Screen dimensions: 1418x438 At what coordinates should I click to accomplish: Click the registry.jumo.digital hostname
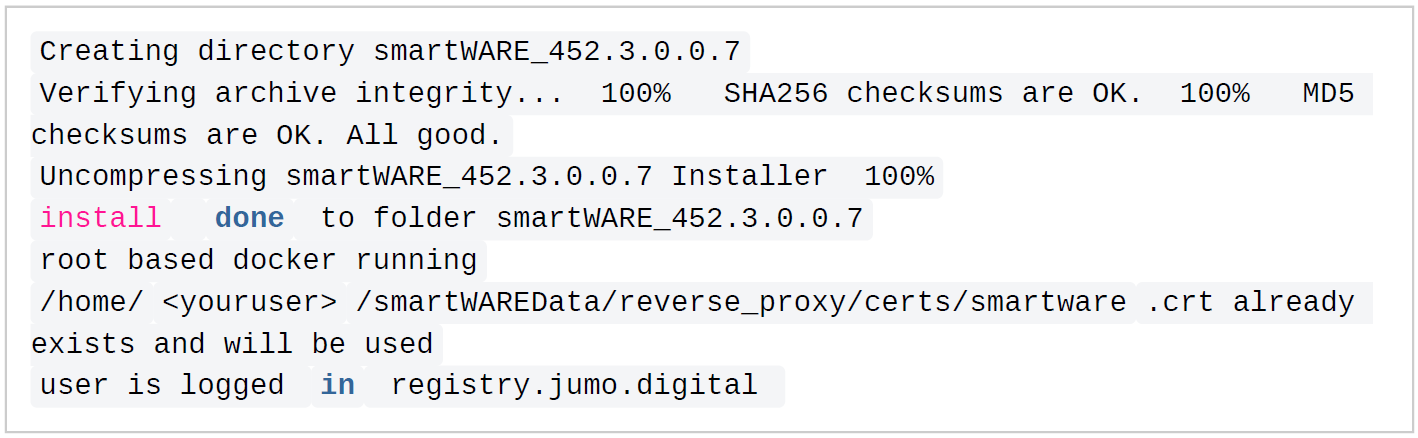coord(574,385)
